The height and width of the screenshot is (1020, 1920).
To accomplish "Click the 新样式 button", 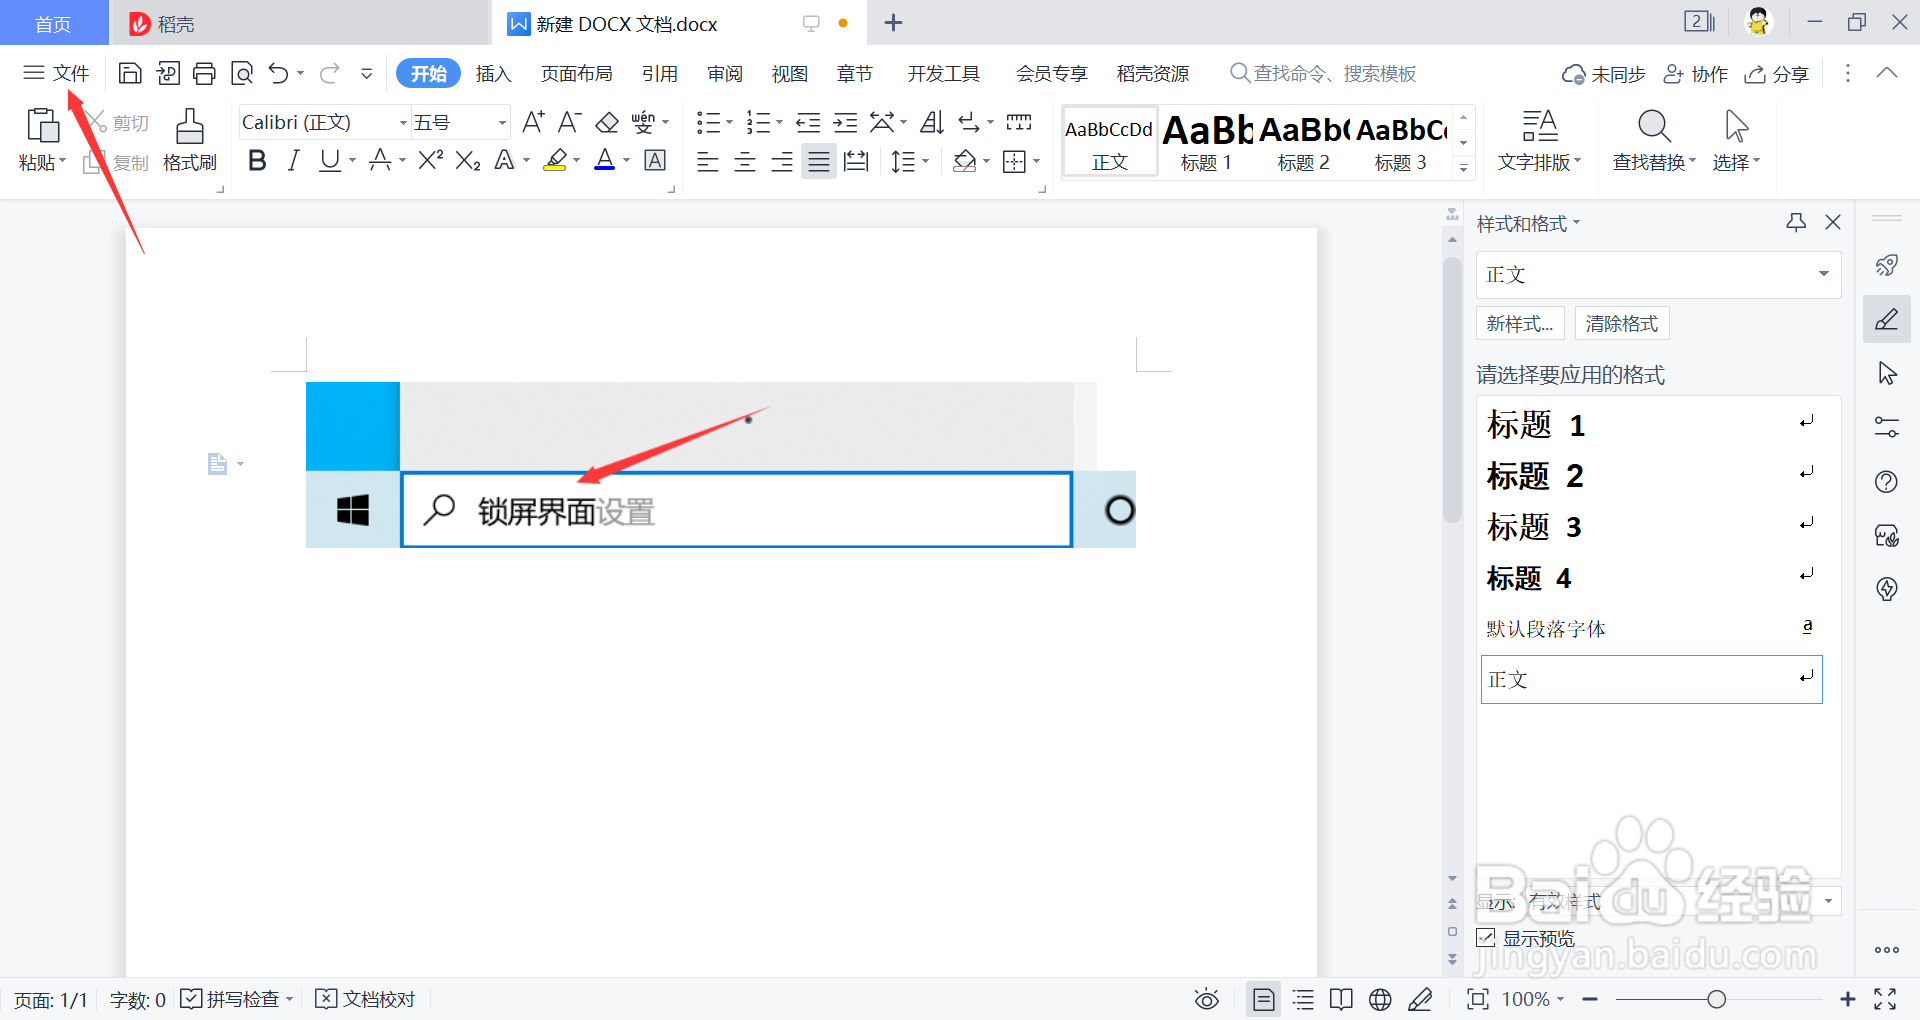I will tap(1519, 323).
